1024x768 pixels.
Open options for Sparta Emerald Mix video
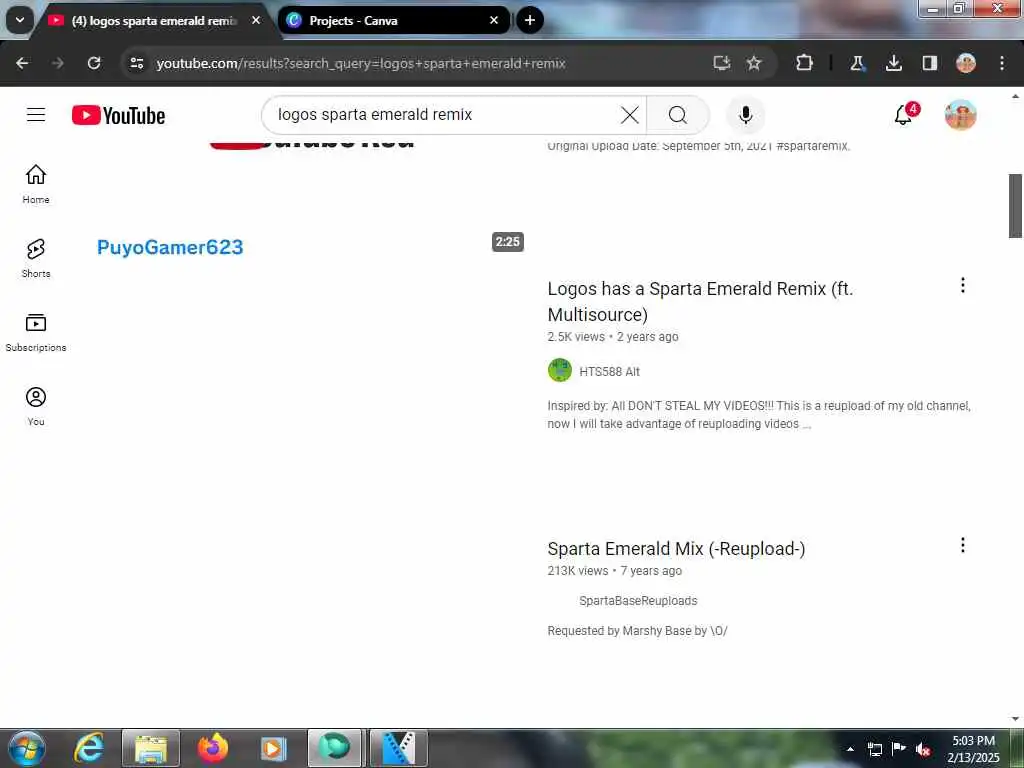(963, 545)
